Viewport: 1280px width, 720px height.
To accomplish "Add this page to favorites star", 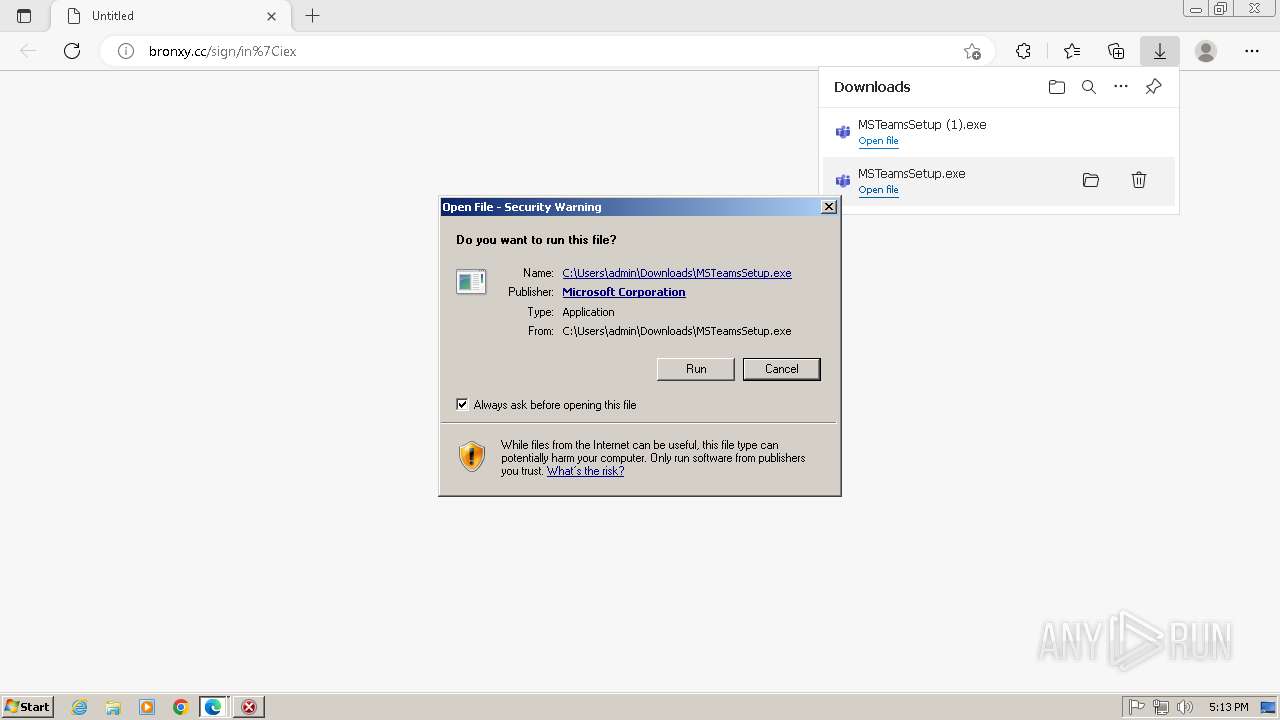I will 972,51.
